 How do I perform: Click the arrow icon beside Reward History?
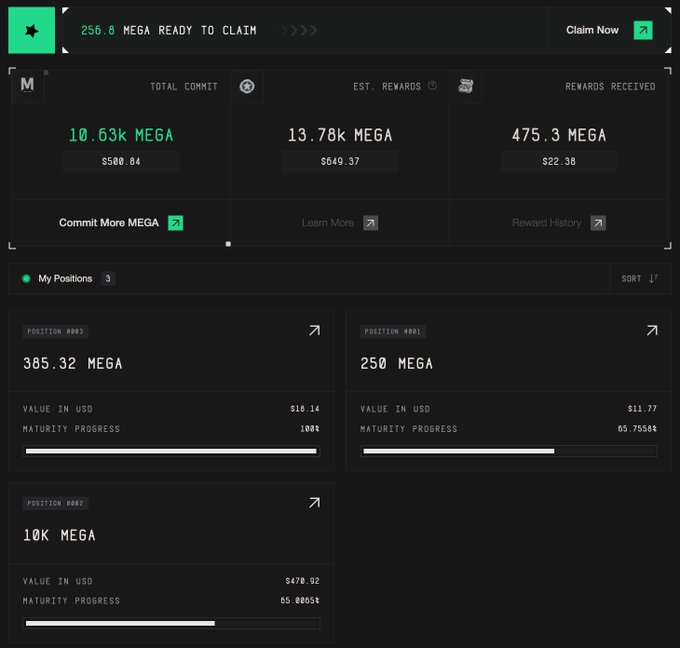[598, 223]
